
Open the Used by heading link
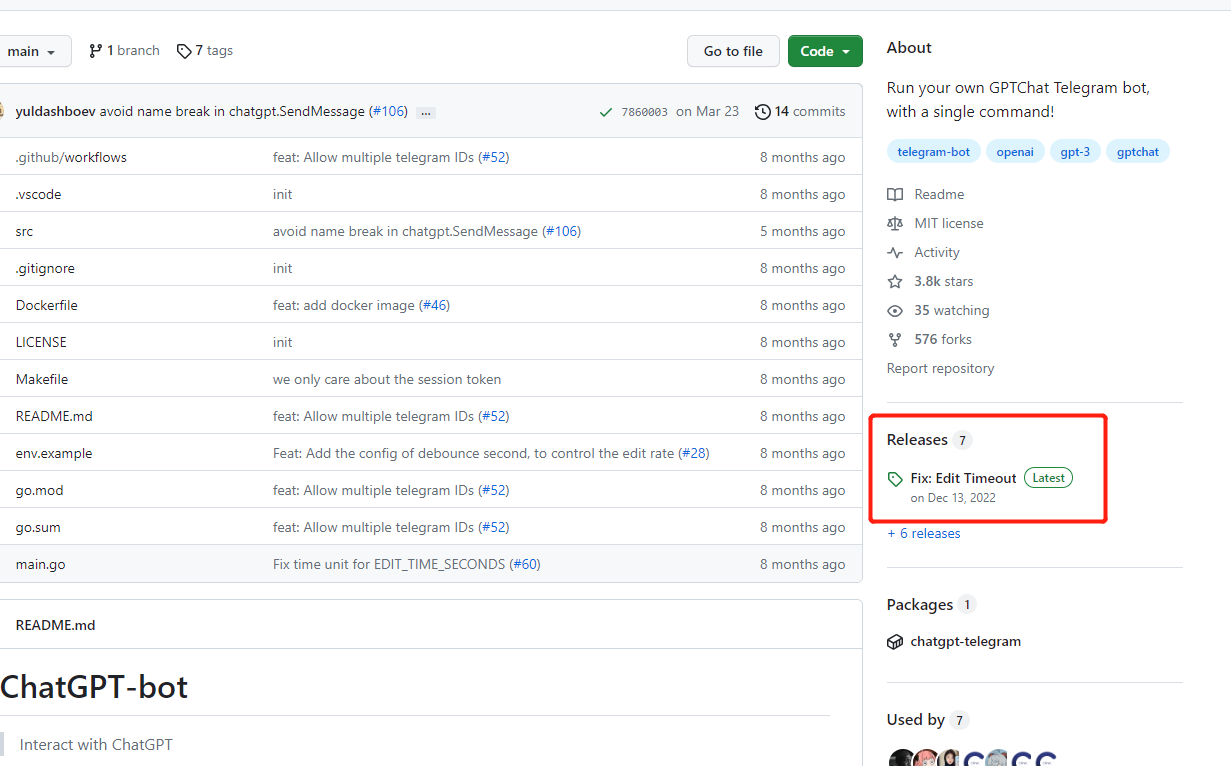916,719
